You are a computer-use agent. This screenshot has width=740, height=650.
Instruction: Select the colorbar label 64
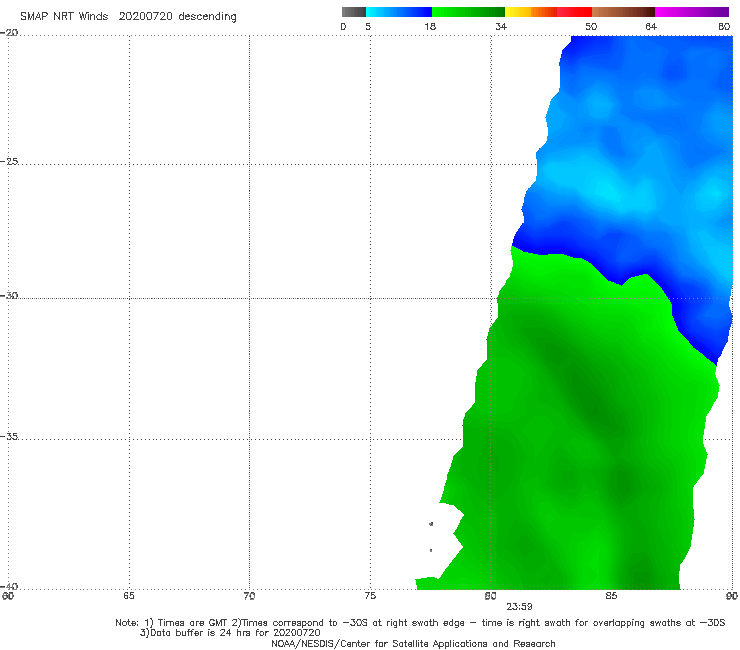[651, 26]
